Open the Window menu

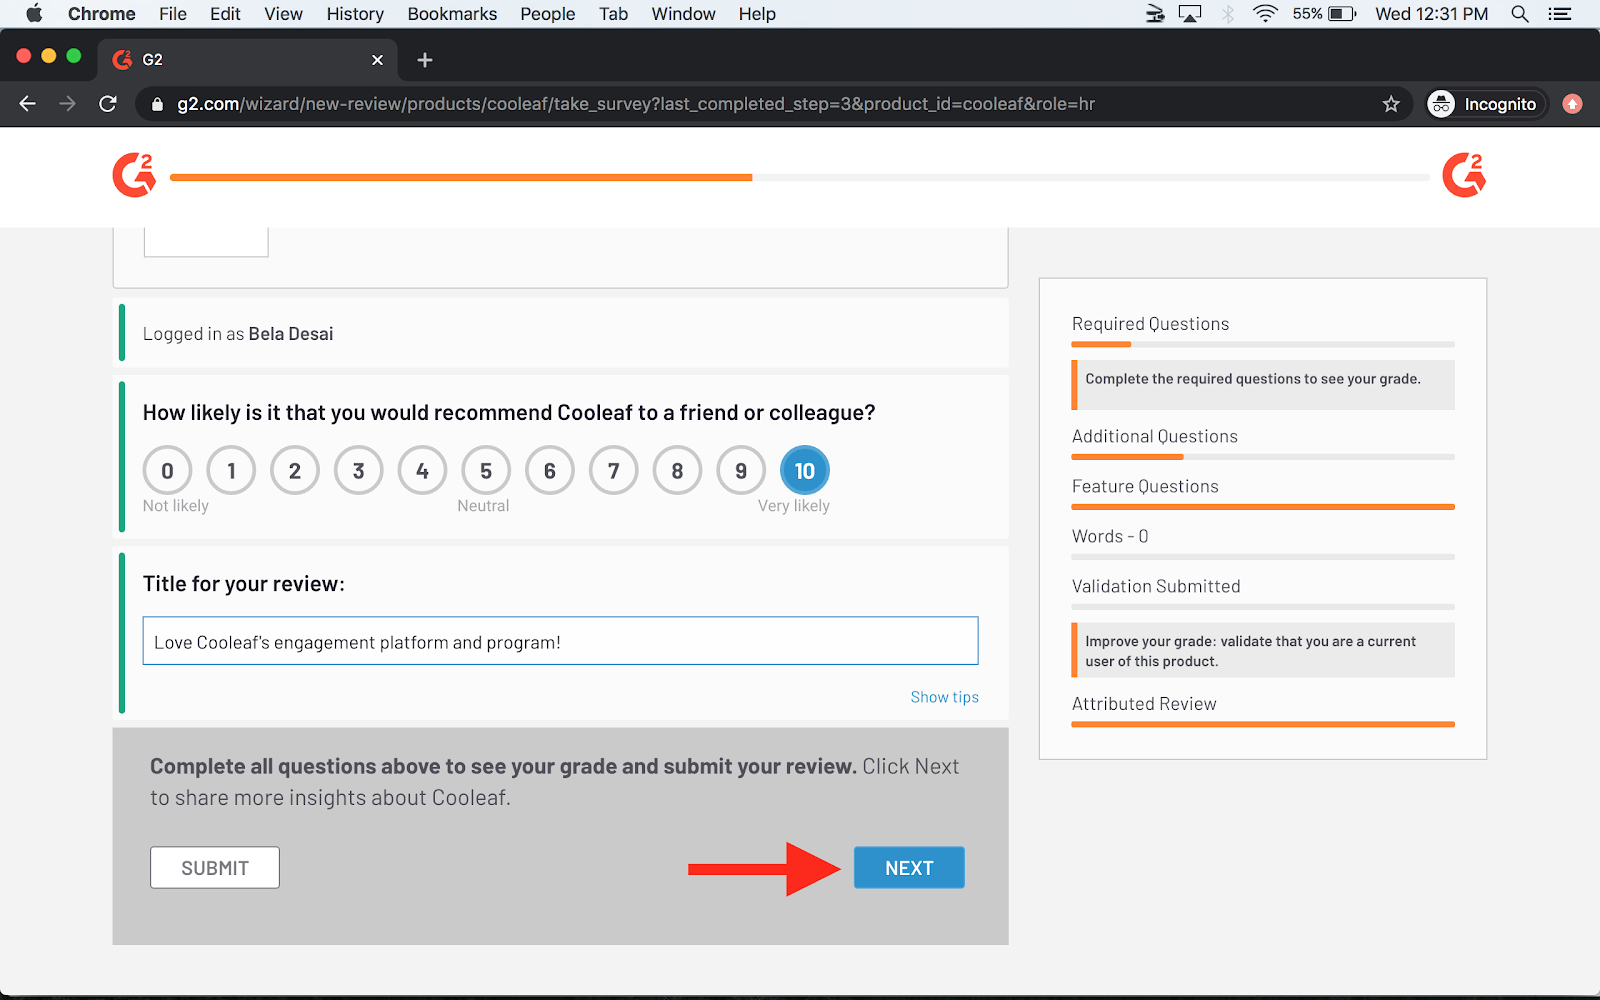click(683, 14)
